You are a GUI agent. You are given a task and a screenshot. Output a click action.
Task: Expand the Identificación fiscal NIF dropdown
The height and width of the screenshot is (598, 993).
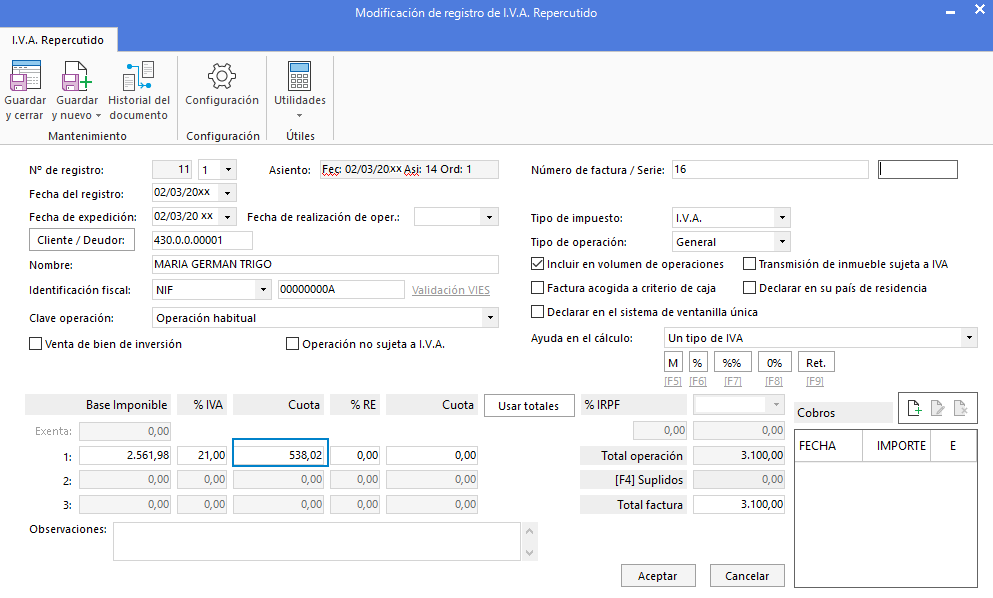point(263,289)
